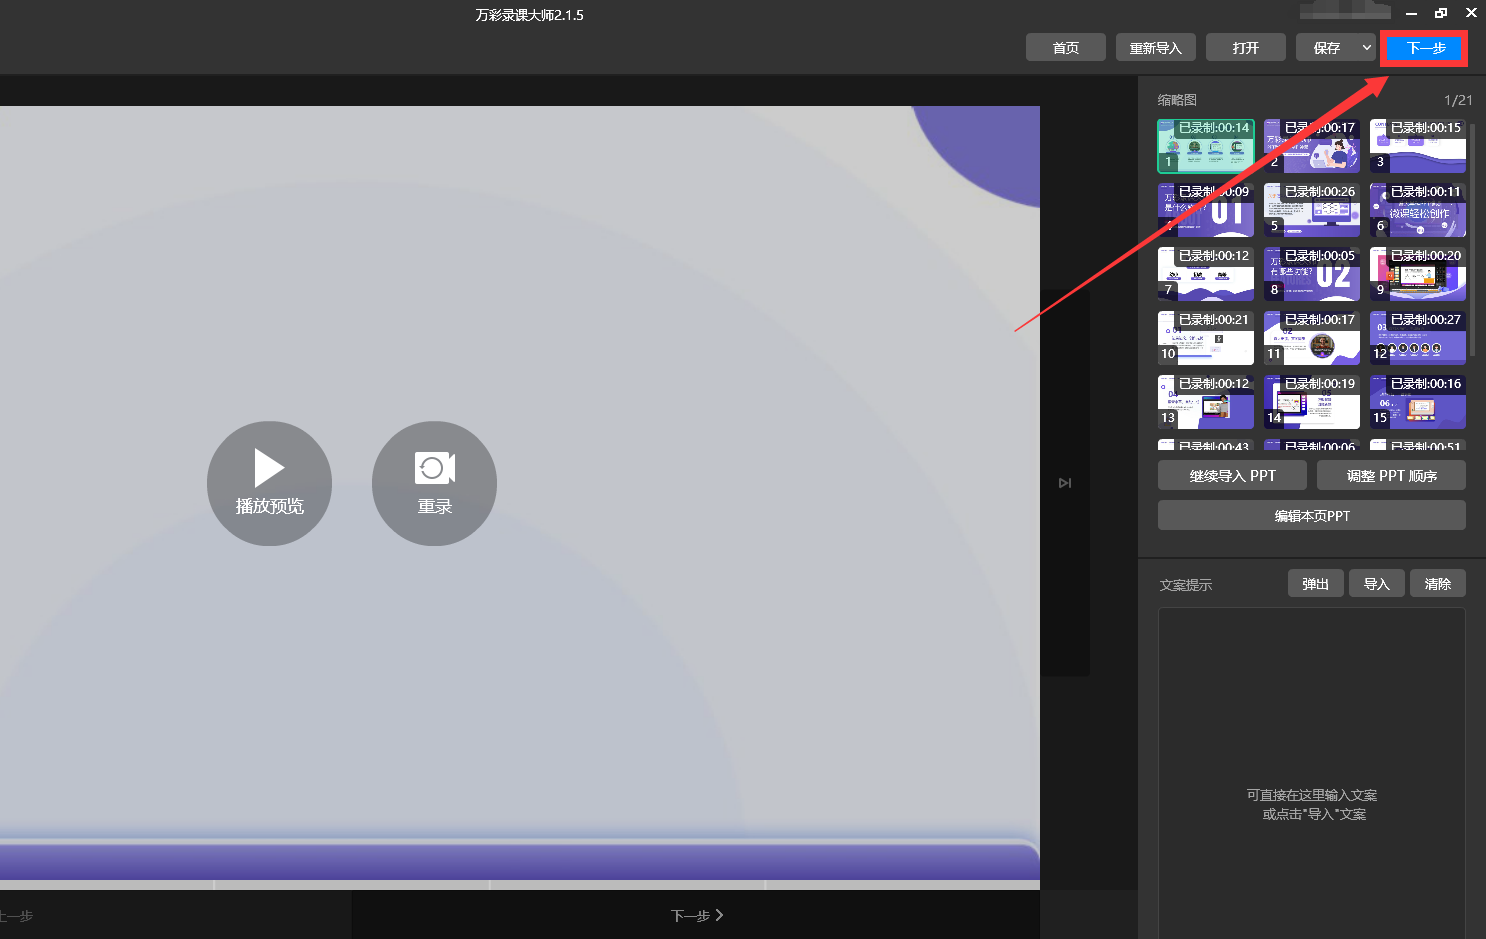Select slide thumbnail 9 recorded 00:20
Screen dimensions: 1486x939
click(x=1418, y=274)
